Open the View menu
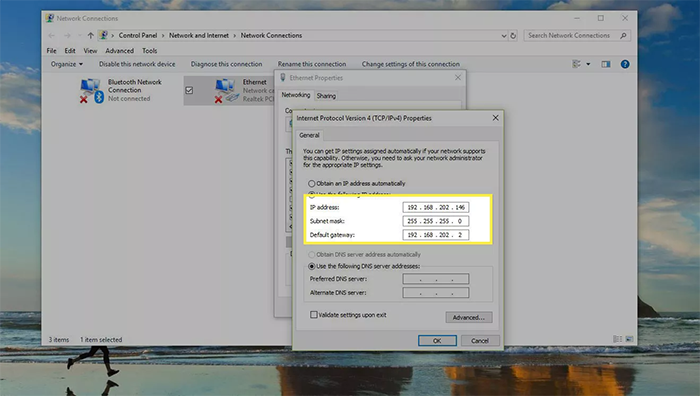700x396 pixels. (90, 51)
